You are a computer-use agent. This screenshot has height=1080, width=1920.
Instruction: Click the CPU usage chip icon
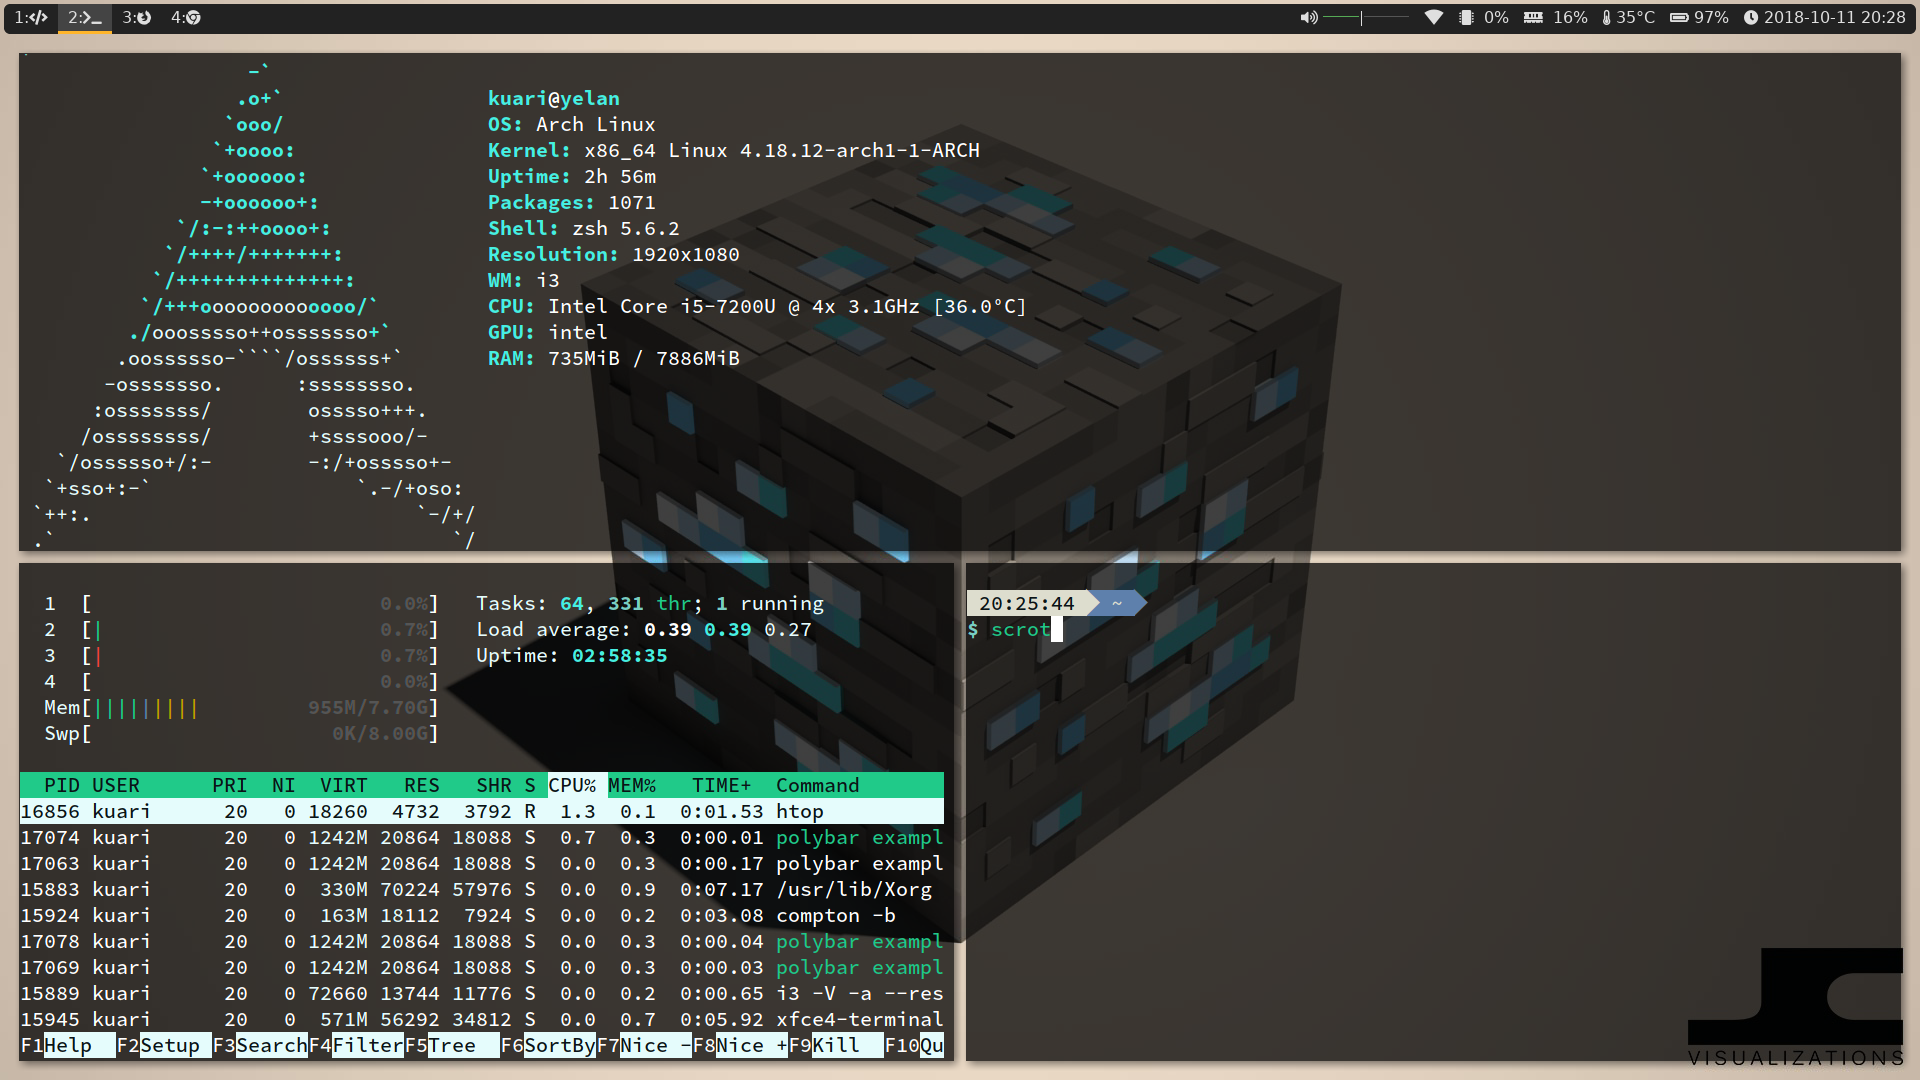pos(1466,17)
